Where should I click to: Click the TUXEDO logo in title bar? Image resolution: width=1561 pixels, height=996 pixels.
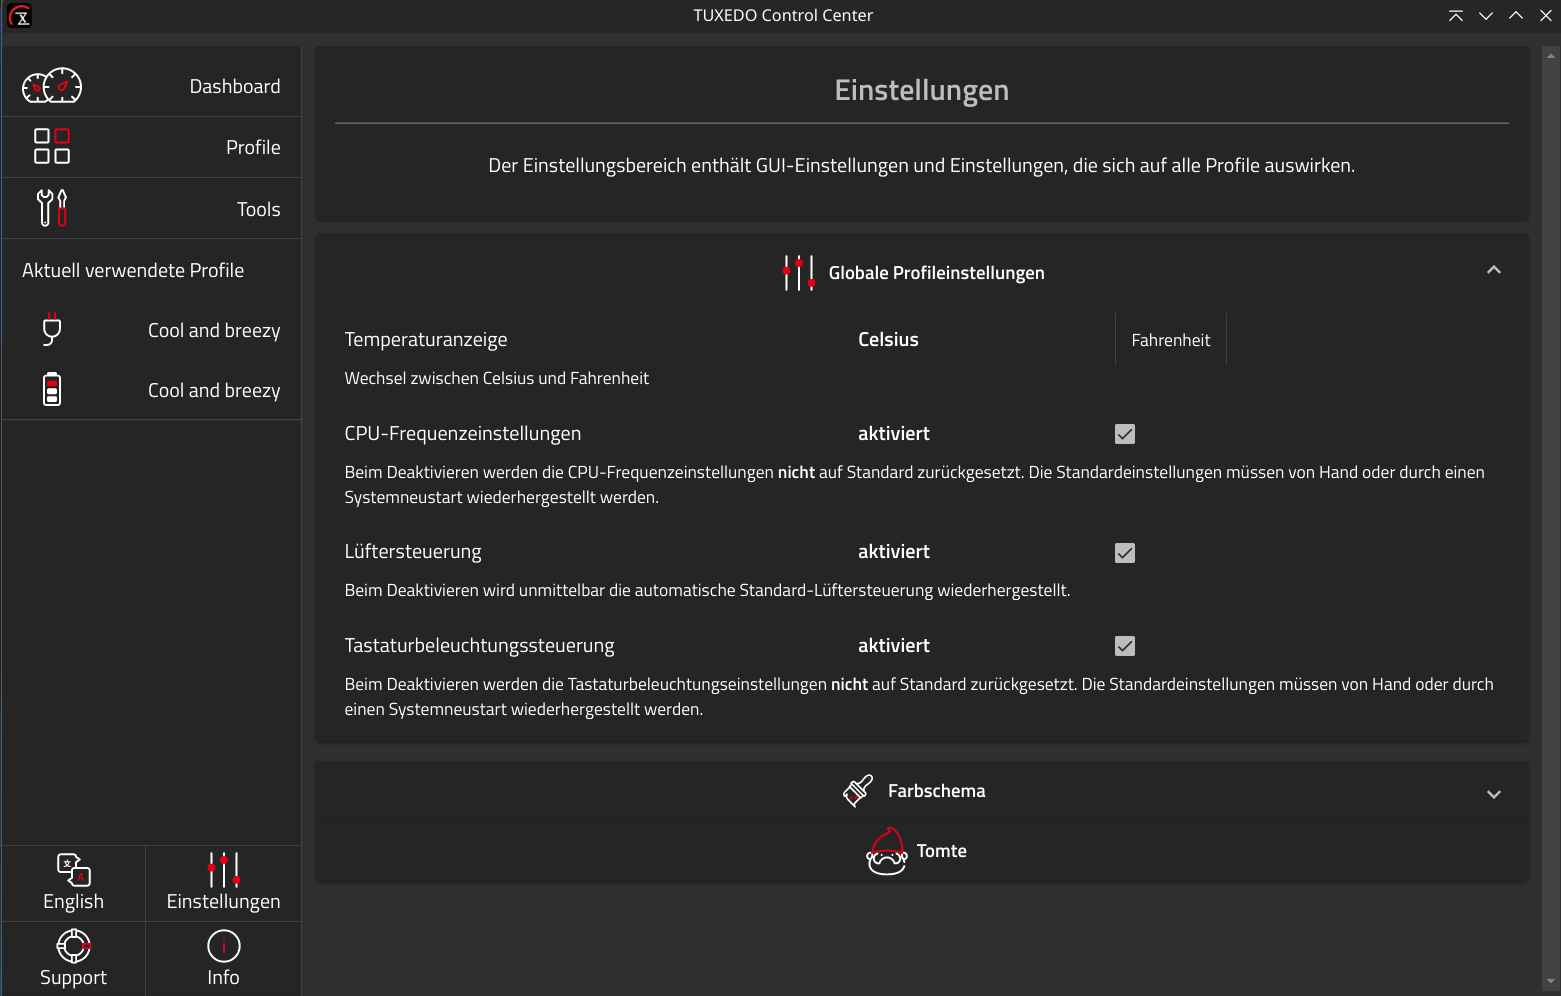[20, 15]
